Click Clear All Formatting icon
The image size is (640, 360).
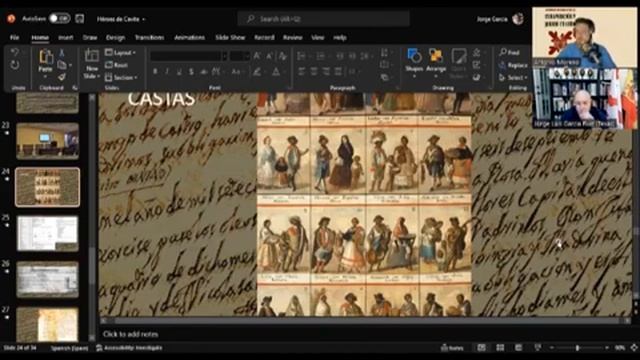point(282,56)
